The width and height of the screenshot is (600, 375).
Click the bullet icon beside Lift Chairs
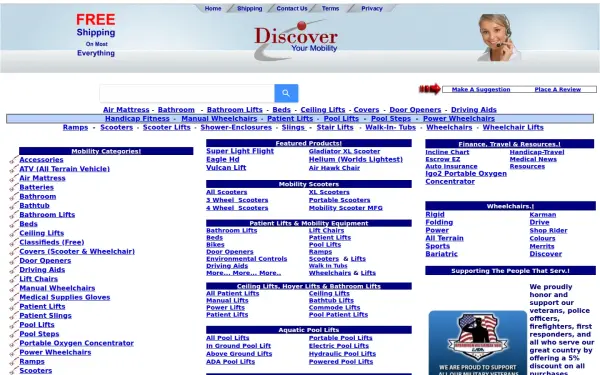point(14,279)
